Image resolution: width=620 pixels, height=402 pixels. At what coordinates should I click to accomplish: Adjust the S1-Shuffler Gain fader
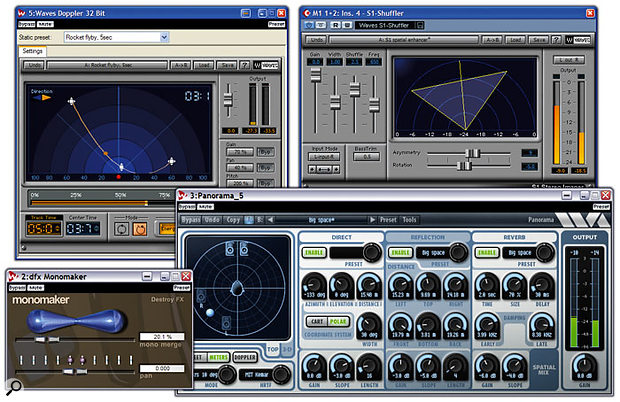click(x=316, y=75)
